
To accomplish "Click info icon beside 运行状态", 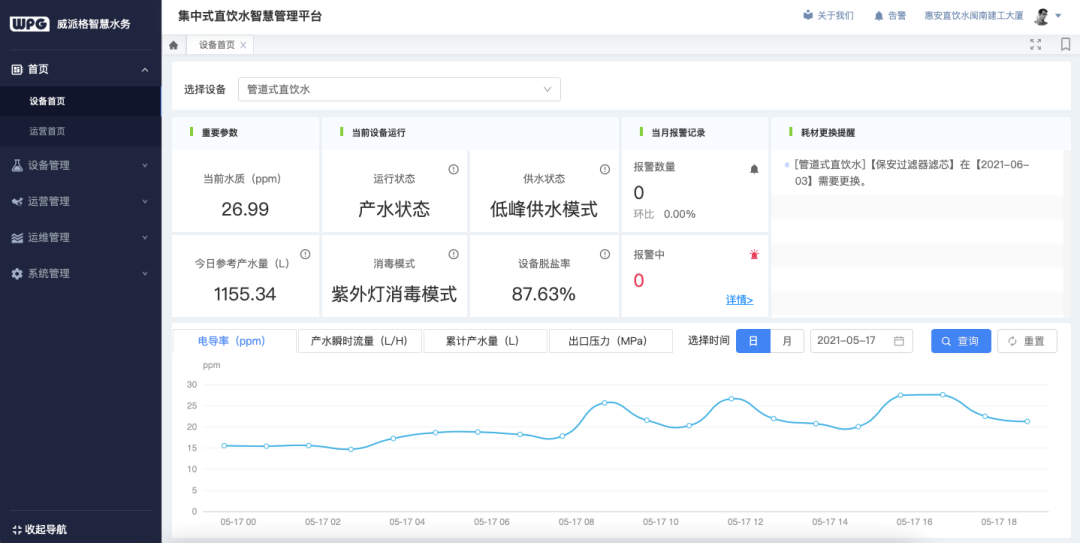I will 453,170.
